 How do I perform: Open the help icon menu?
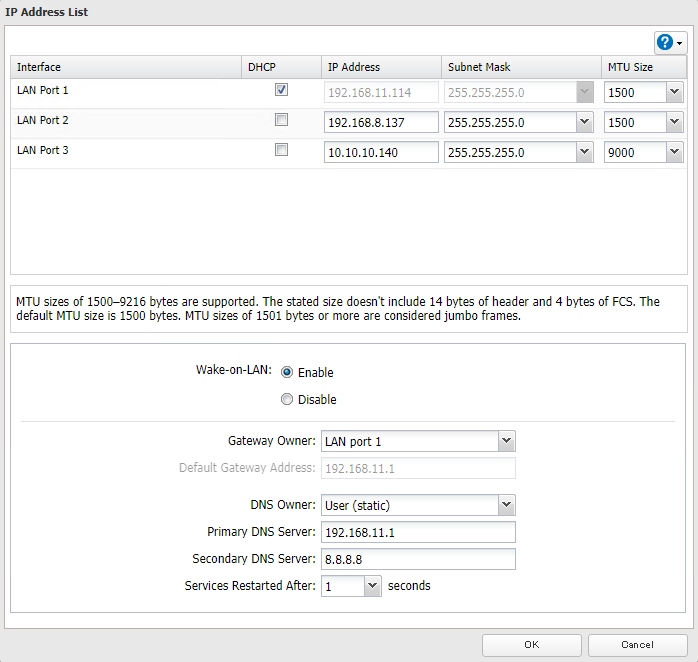(x=670, y=42)
